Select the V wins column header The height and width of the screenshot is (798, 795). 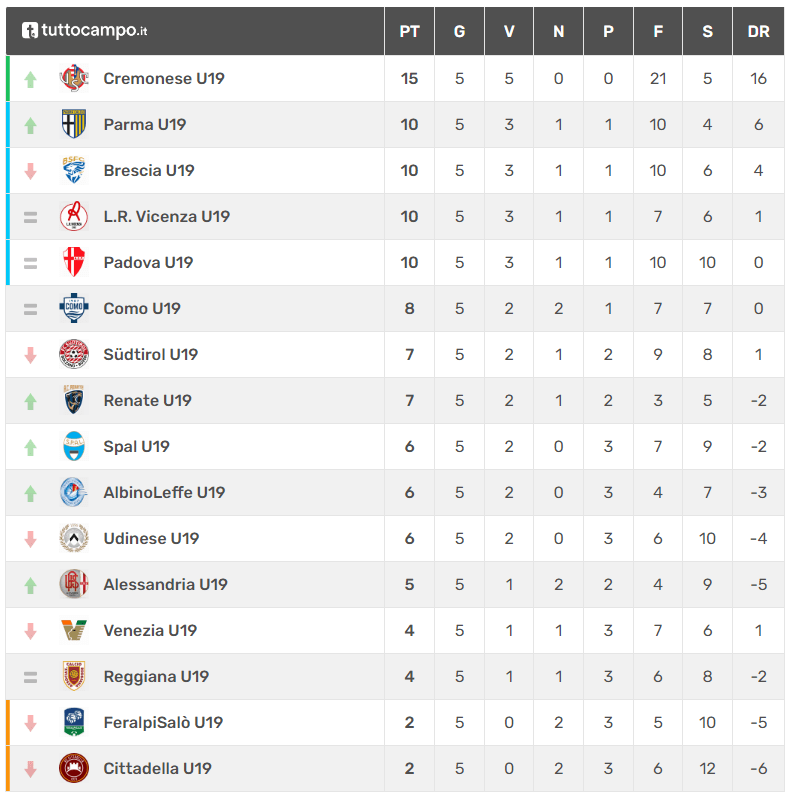509,32
